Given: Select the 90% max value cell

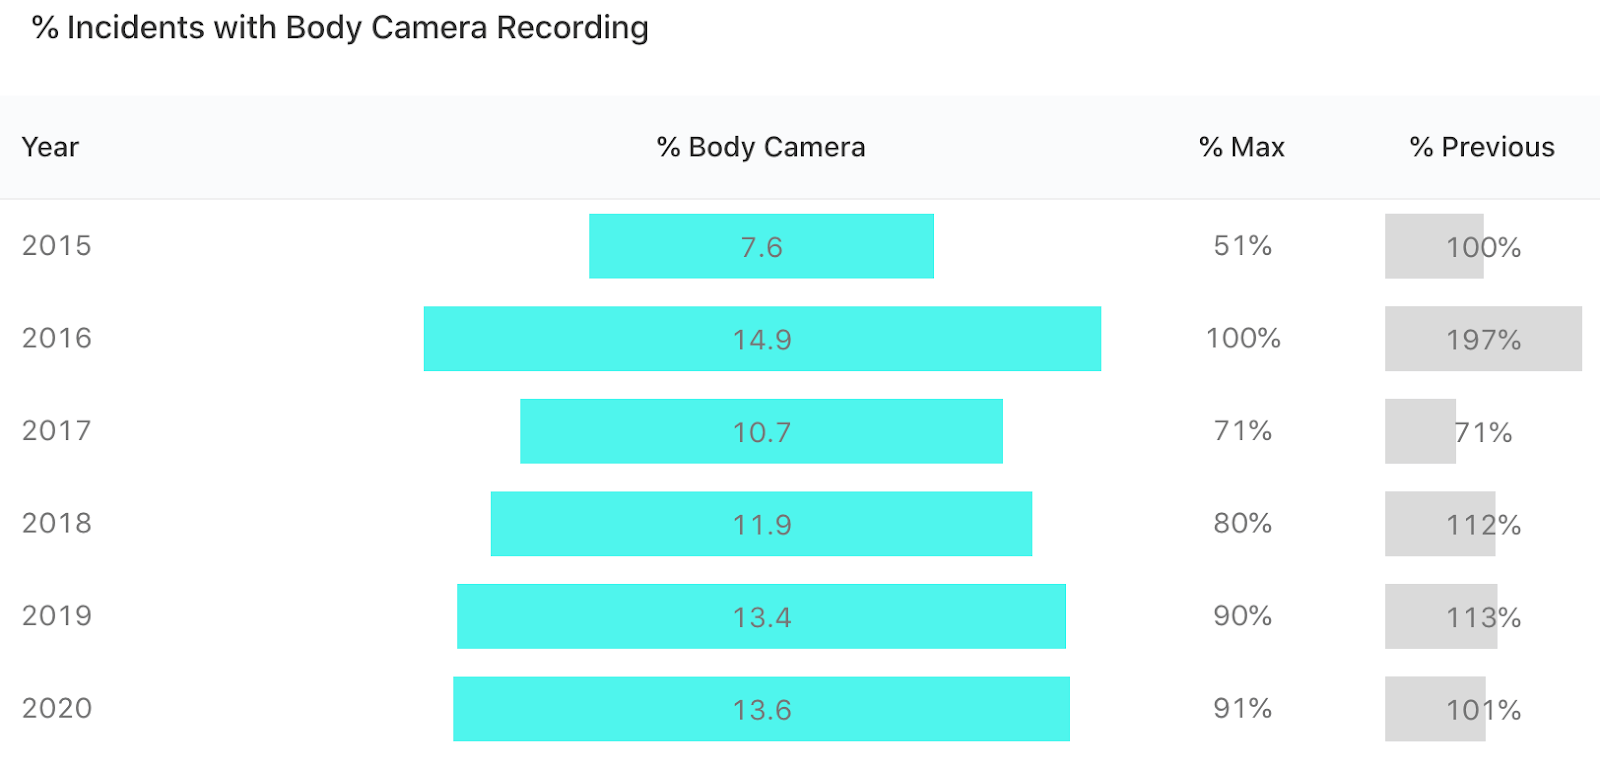Looking at the screenshot, I should coord(1242,616).
